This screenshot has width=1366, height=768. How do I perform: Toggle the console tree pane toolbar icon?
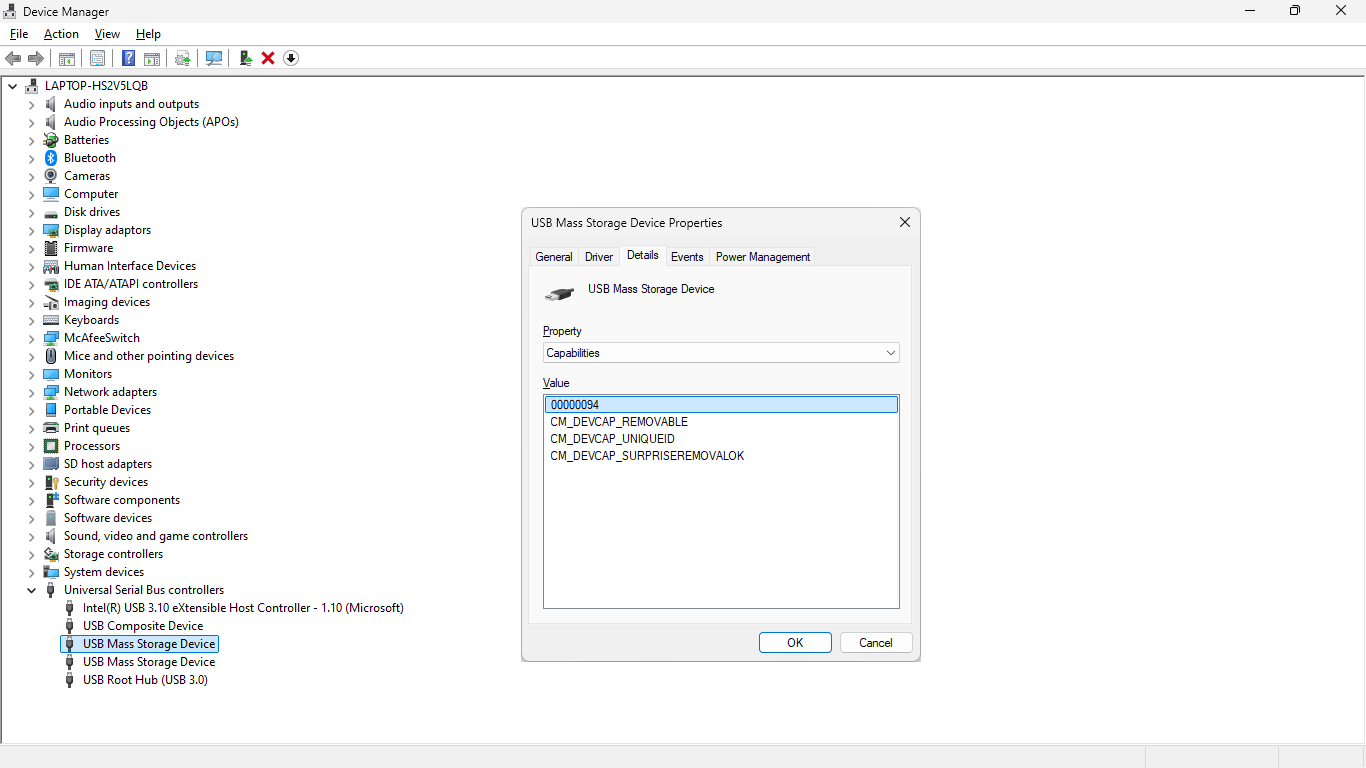[x=67, y=58]
